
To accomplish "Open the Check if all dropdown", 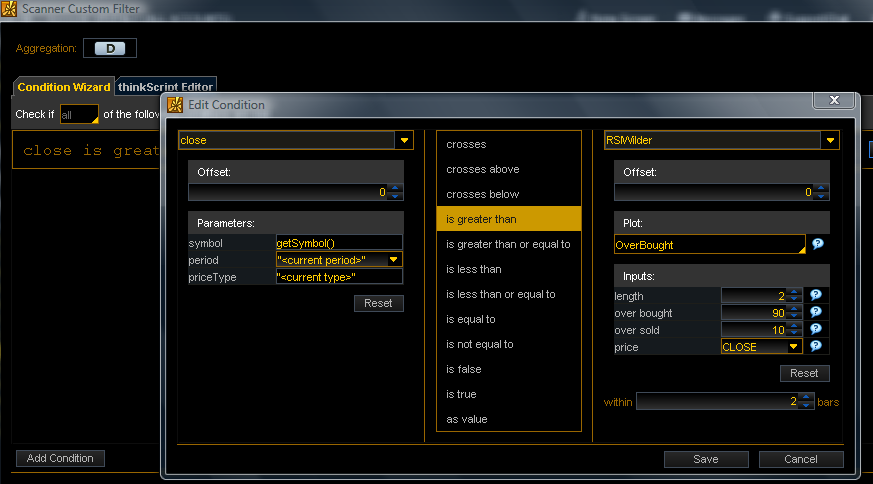I will [79, 114].
